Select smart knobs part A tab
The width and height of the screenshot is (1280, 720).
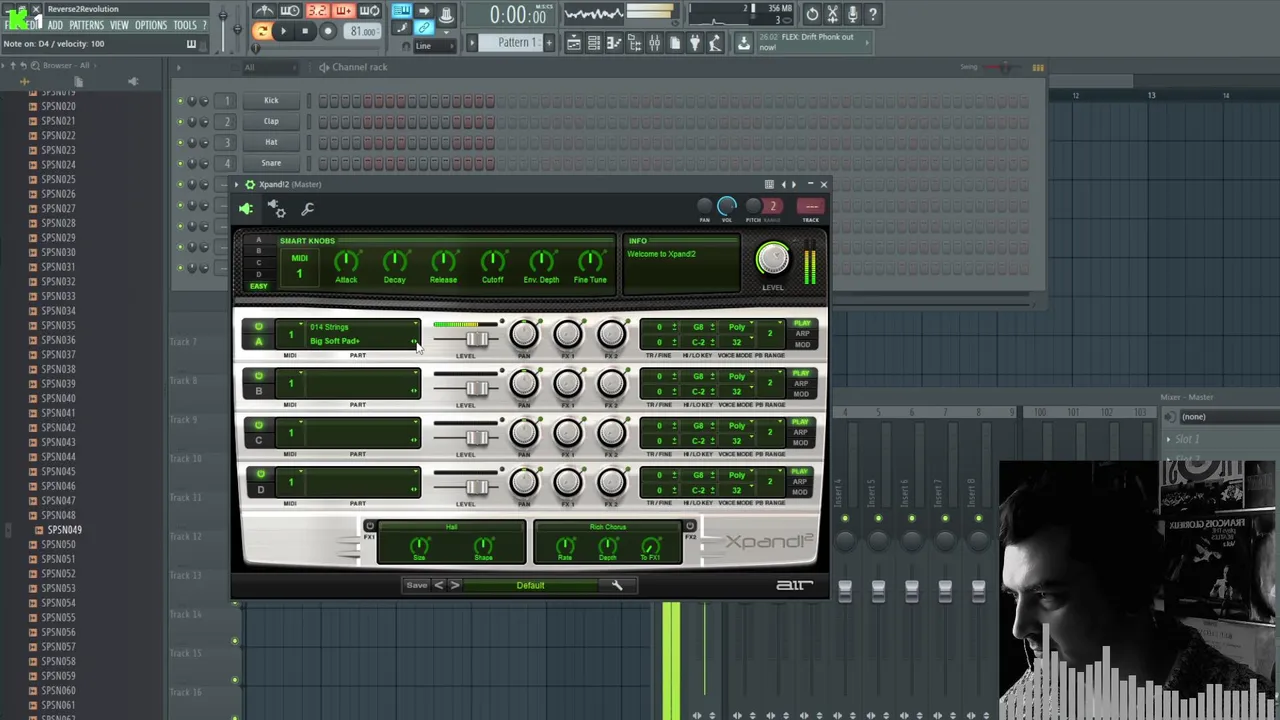[259, 240]
